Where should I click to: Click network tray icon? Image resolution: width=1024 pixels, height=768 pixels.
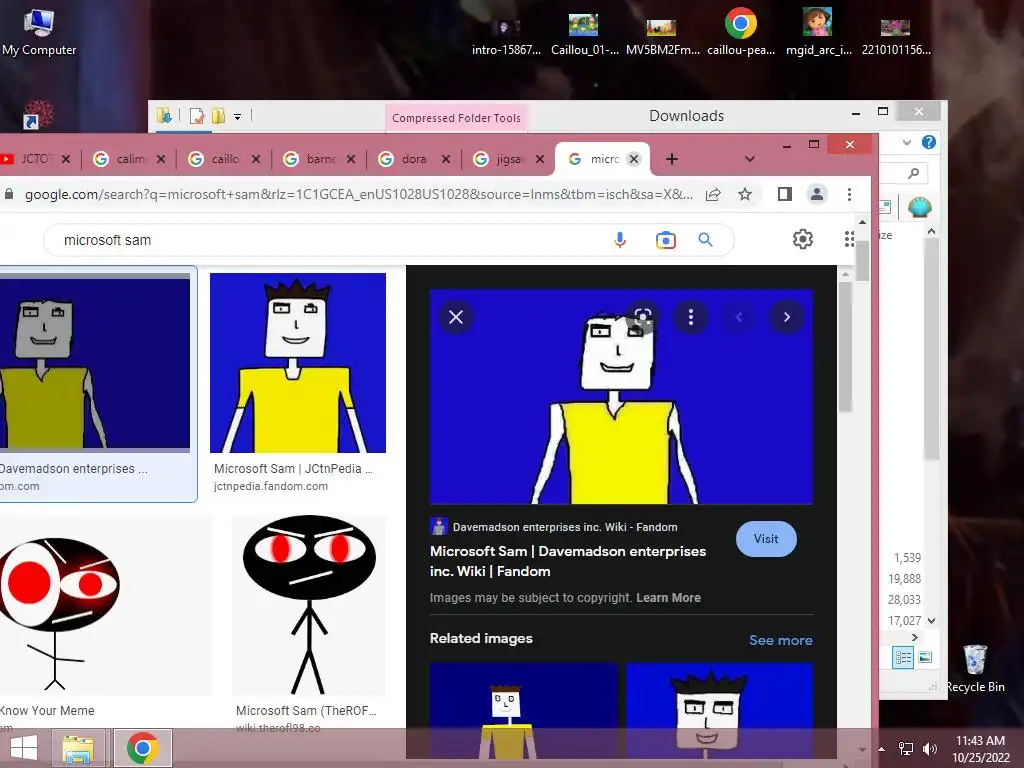click(x=906, y=749)
